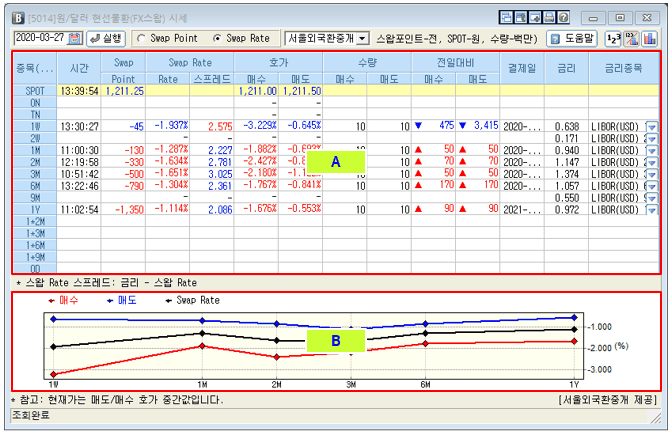Image resolution: width=672 pixels, height=434 pixels.
Task: Click the combined numbers and chart view icon
Action: pos(631,39)
